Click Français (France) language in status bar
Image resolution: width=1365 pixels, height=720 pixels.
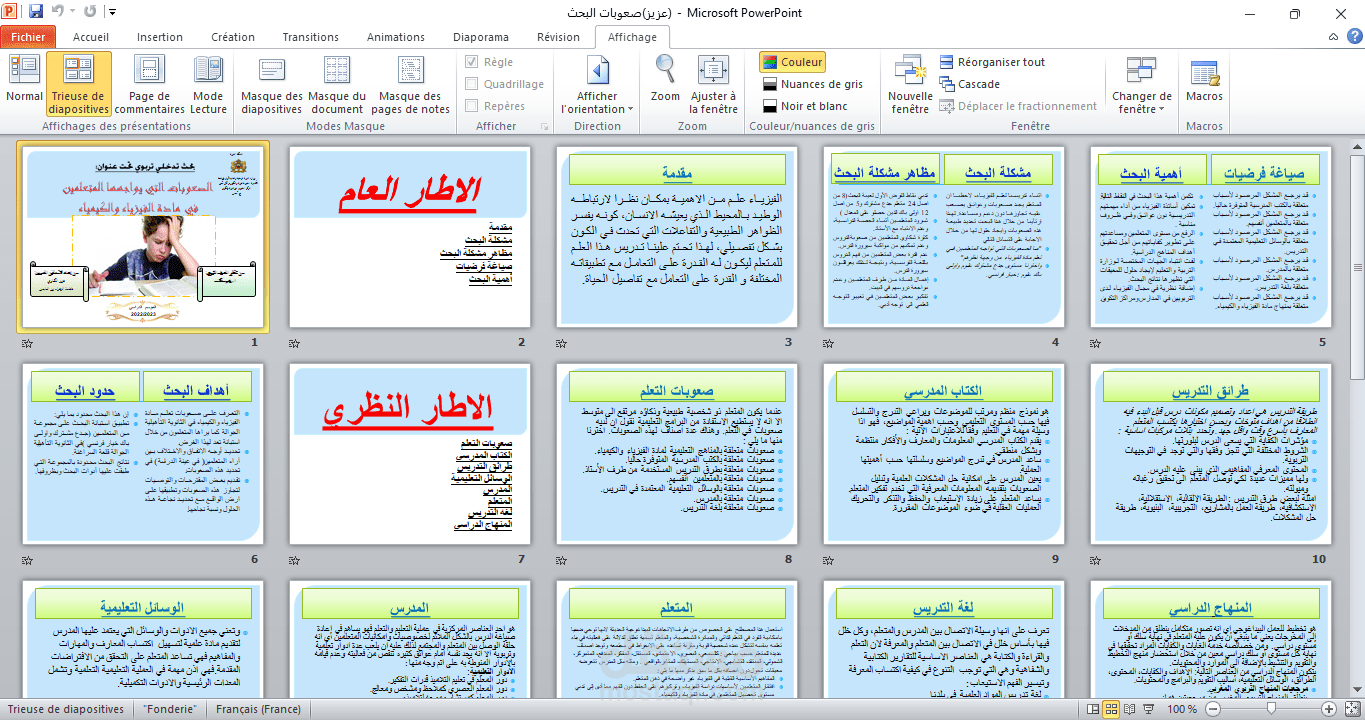(x=259, y=709)
